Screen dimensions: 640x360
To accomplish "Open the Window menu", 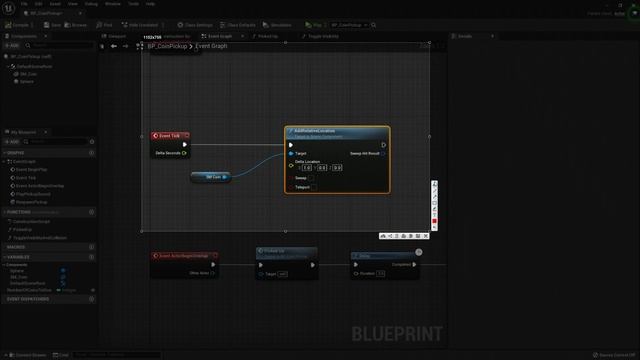I will 113,4.
